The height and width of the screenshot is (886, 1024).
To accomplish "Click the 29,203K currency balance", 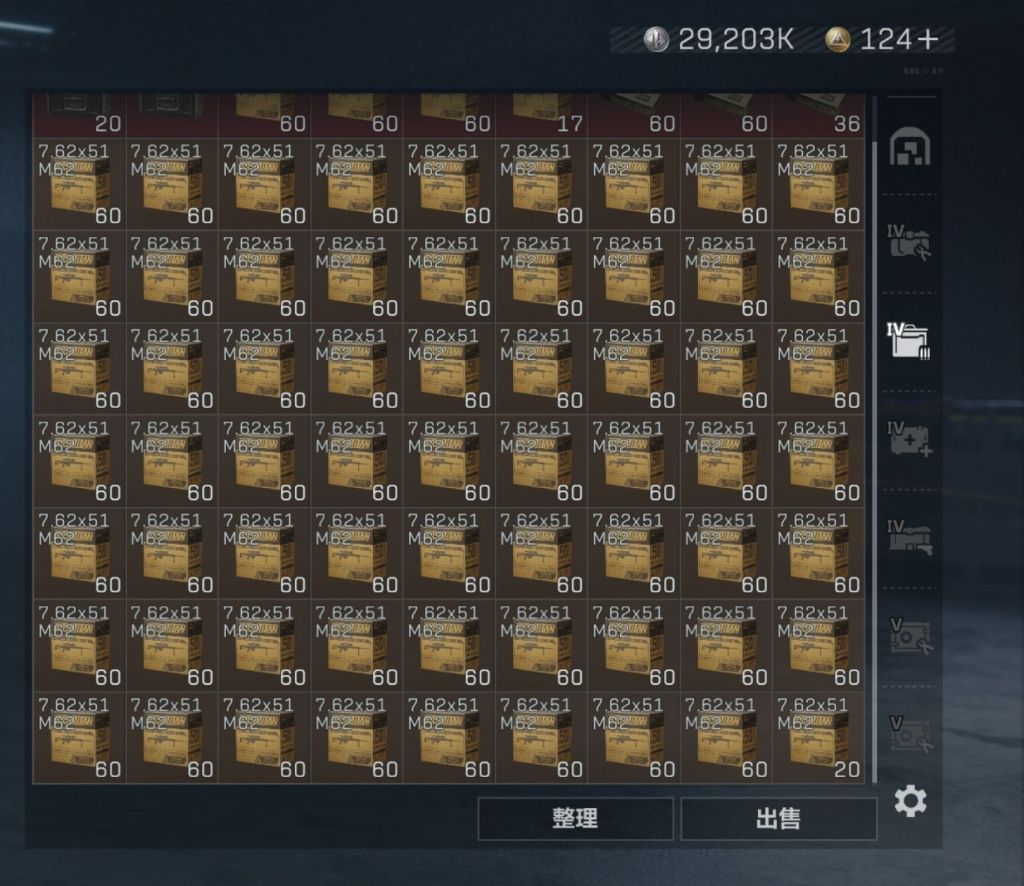I will point(735,40).
